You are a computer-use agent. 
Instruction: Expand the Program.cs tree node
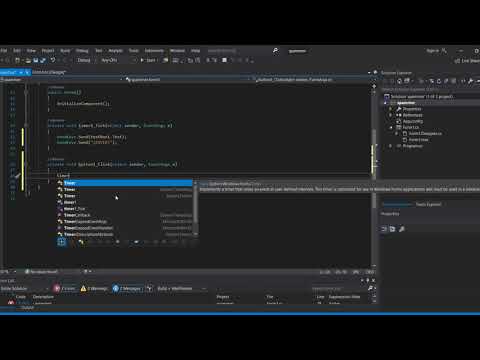pos(391,146)
